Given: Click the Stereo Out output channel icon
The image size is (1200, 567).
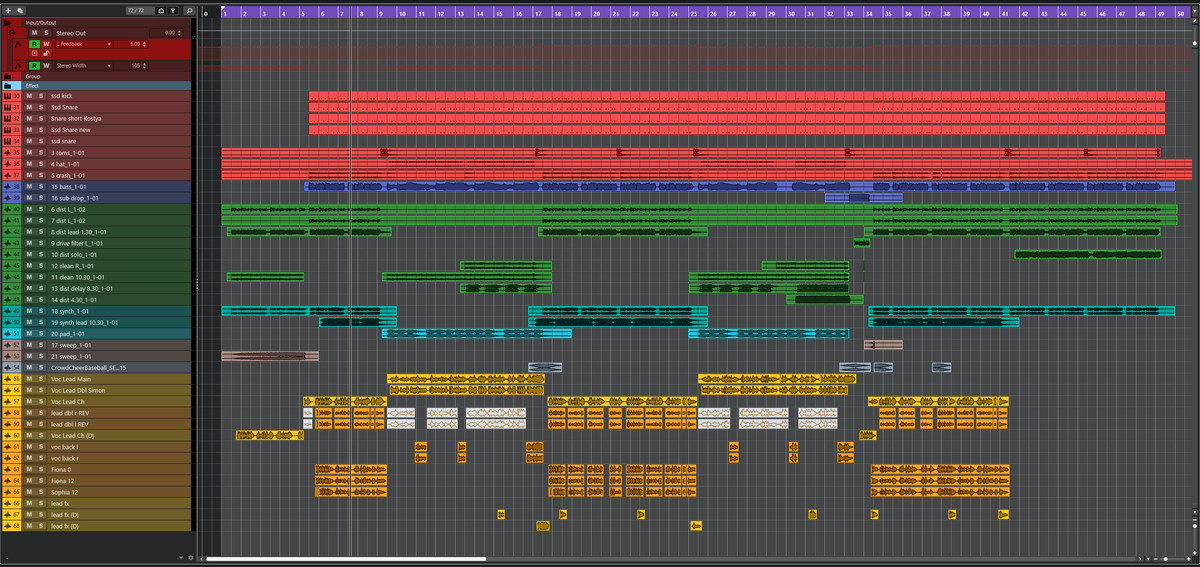Looking at the screenshot, I should pyautogui.click(x=12, y=33).
